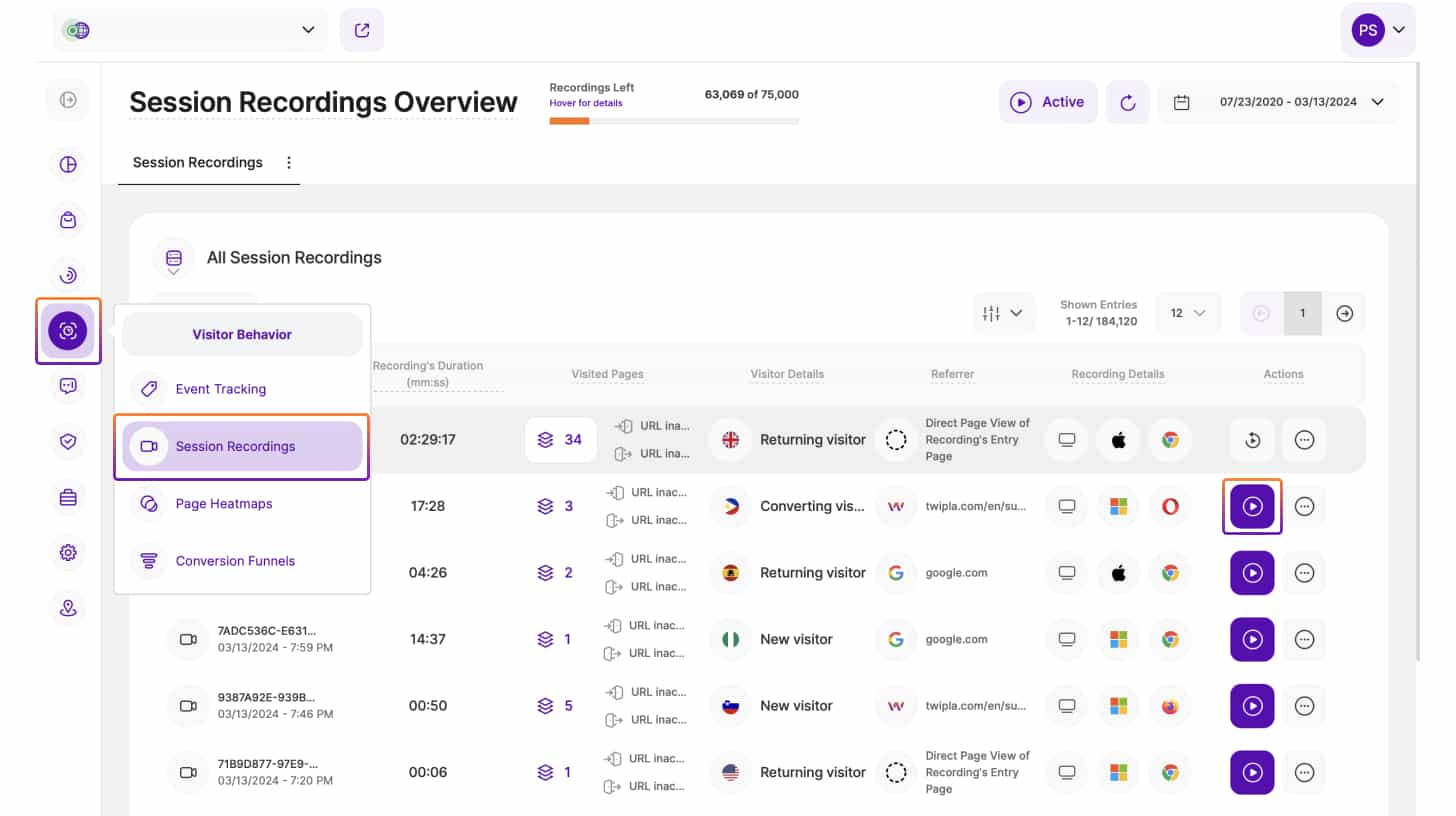Toggle the Active recording status button
Viewport: 1456px width, 816px height.
click(1047, 102)
